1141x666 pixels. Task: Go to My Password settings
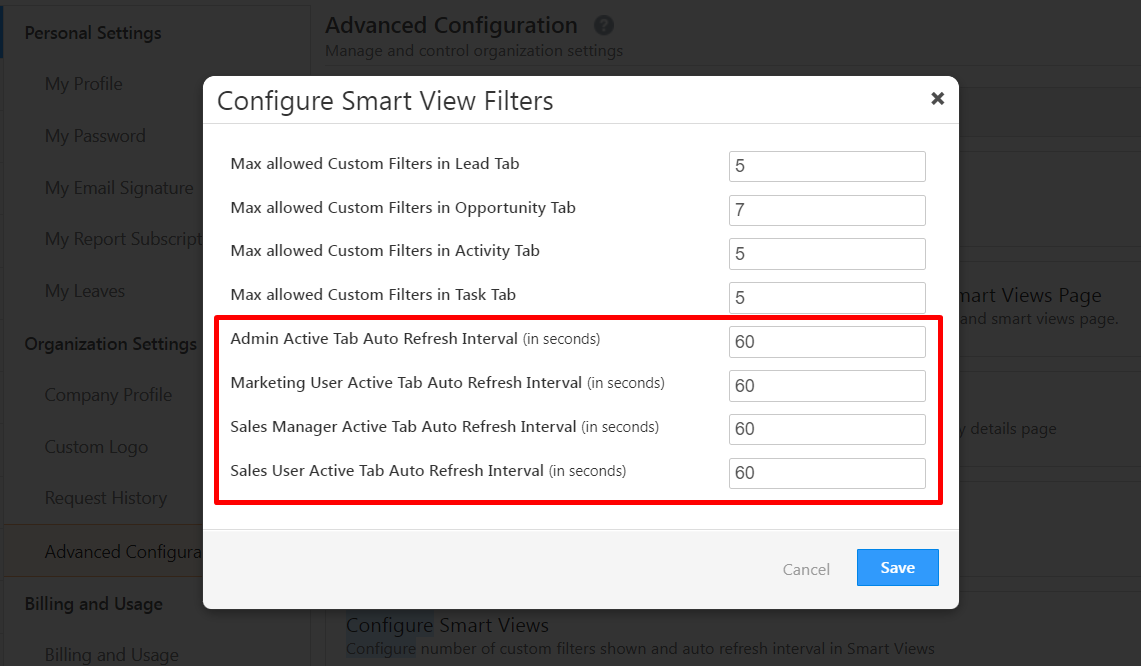(x=95, y=136)
